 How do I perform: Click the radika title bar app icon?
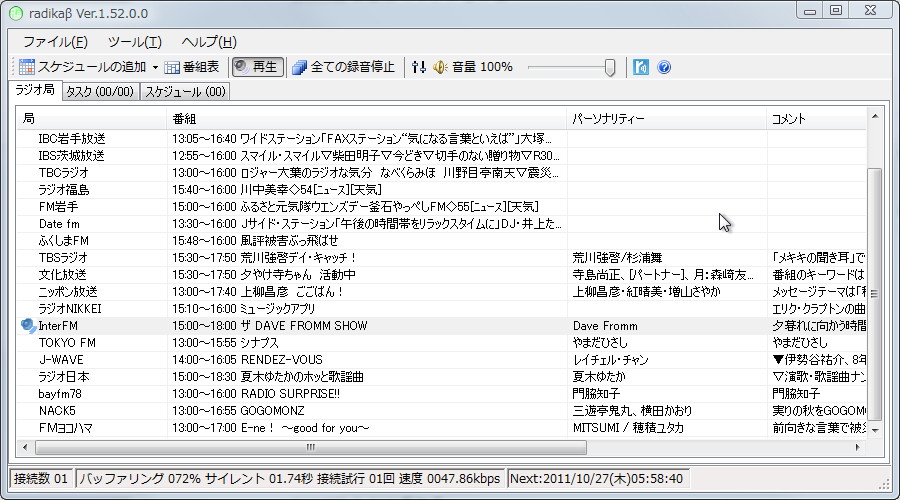(16, 13)
